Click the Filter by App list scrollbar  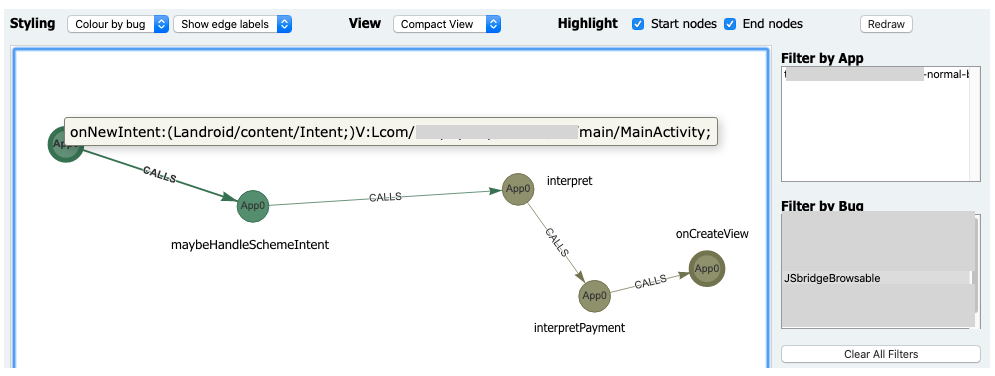coord(975,124)
